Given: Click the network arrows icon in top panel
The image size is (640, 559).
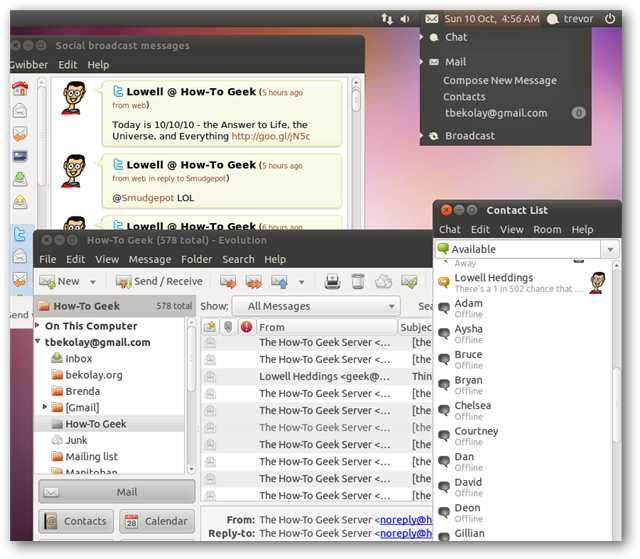Looking at the screenshot, I should coord(387,19).
